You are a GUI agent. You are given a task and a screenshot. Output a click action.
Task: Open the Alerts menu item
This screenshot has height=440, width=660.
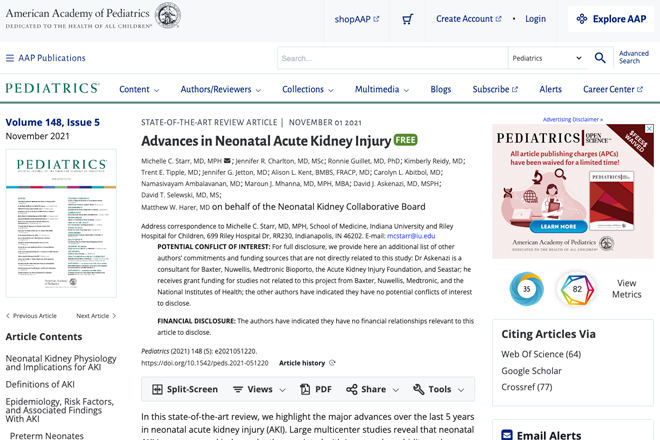(550, 90)
